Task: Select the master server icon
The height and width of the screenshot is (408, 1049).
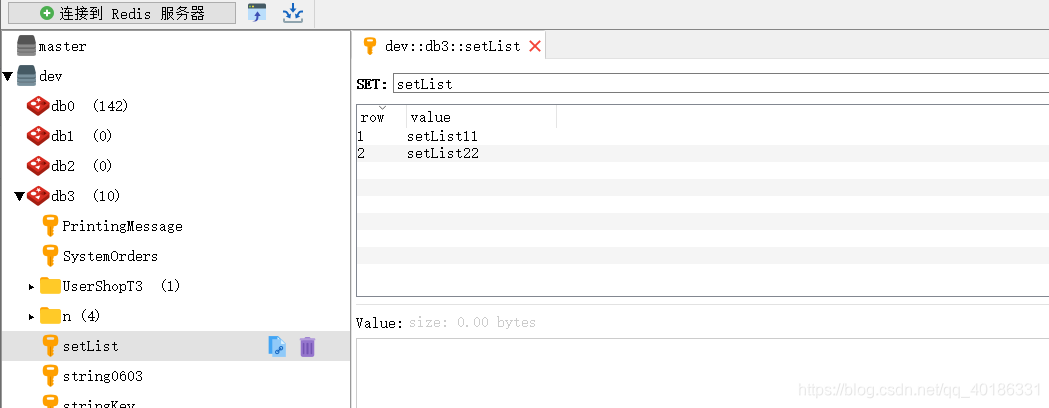Action: click(27, 46)
